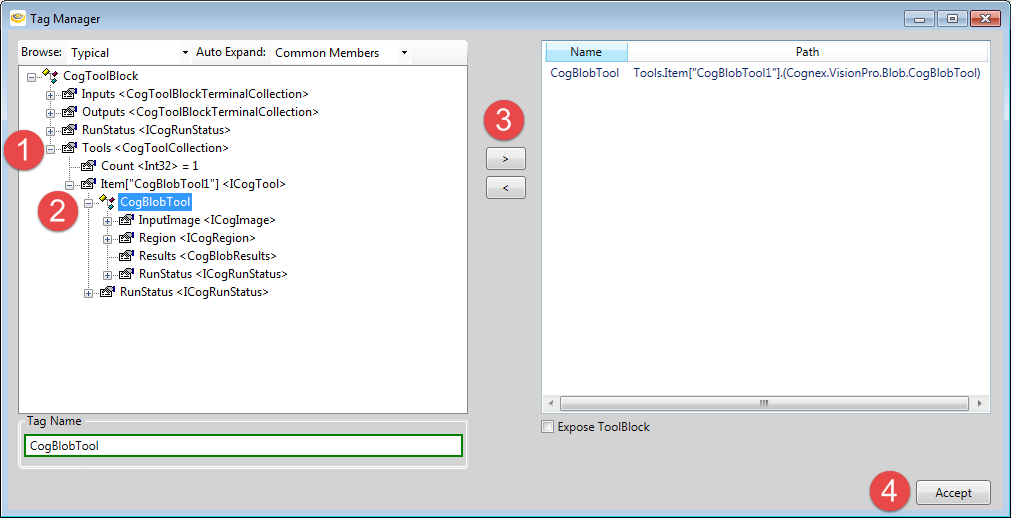
Task: Open the Auto Expand dropdown
Action: [x=341, y=52]
